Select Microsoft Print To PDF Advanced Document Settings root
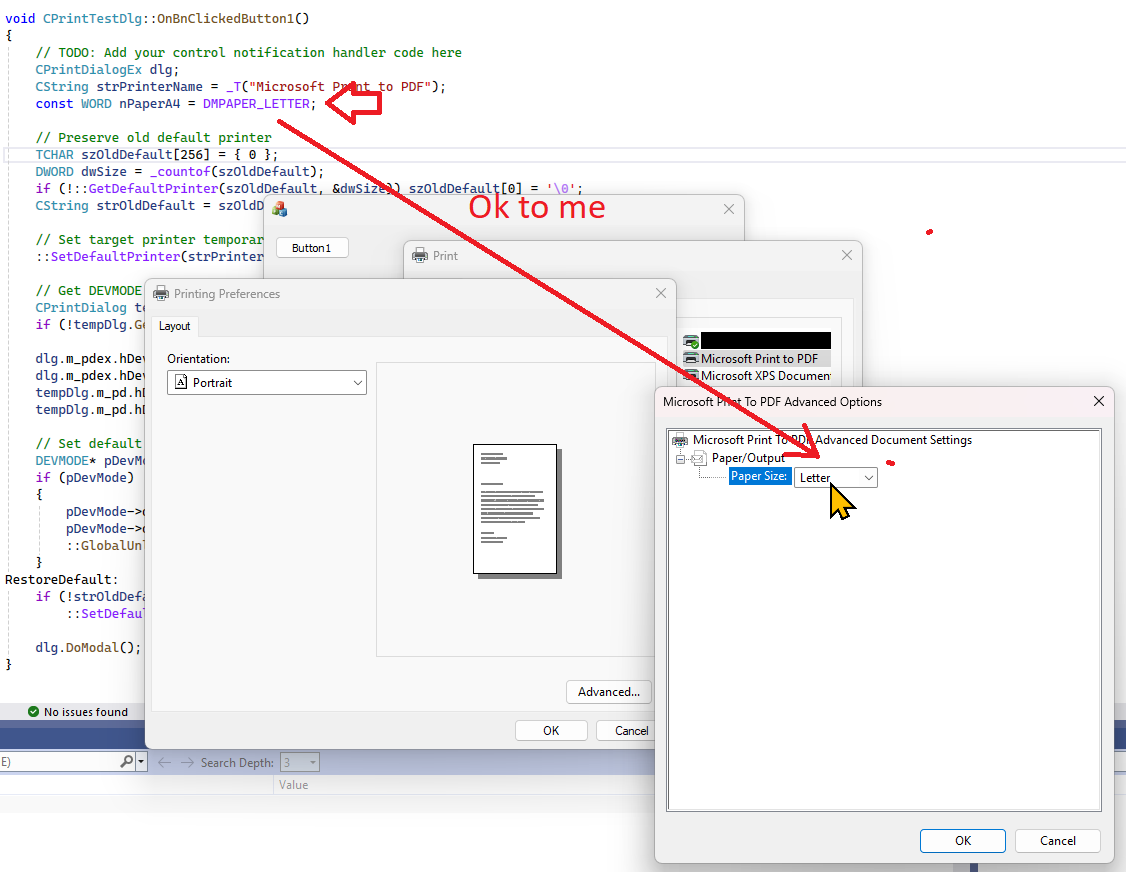This screenshot has width=1126, height=872. [832, 440]
